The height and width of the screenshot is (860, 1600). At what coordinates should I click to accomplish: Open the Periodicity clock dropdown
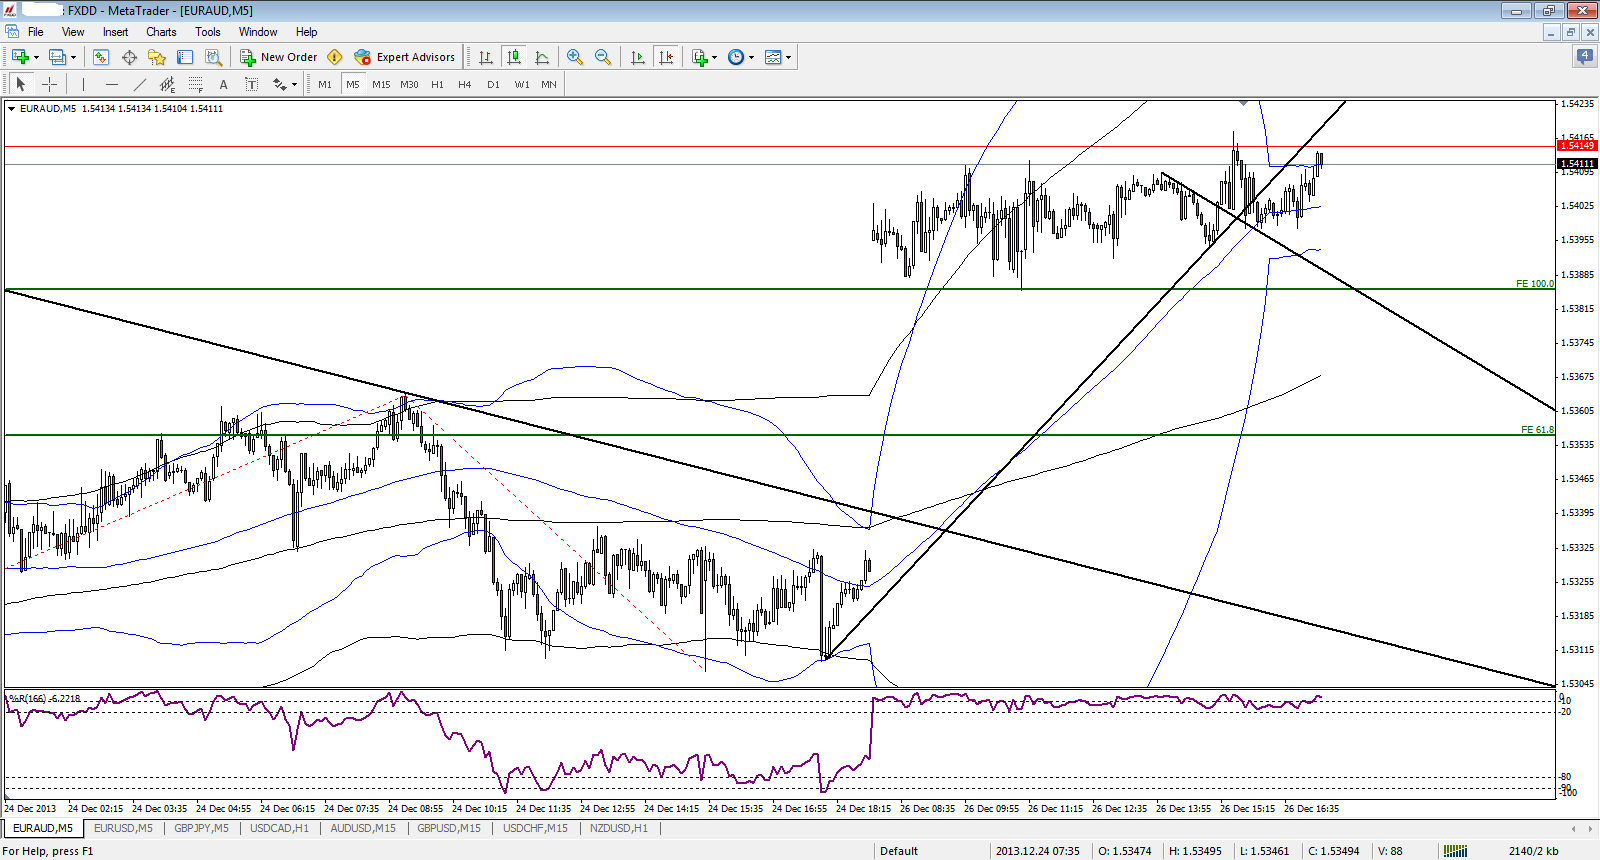740,57
